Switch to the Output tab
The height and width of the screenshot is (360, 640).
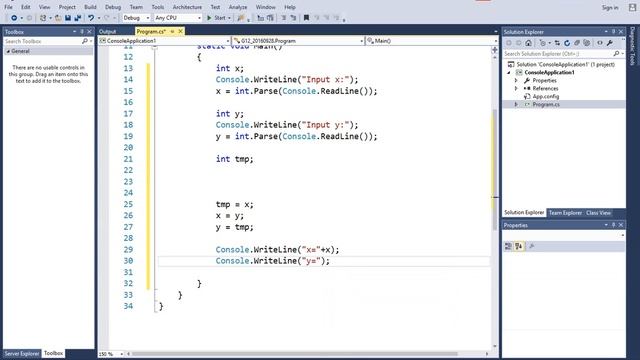(107, 31)
